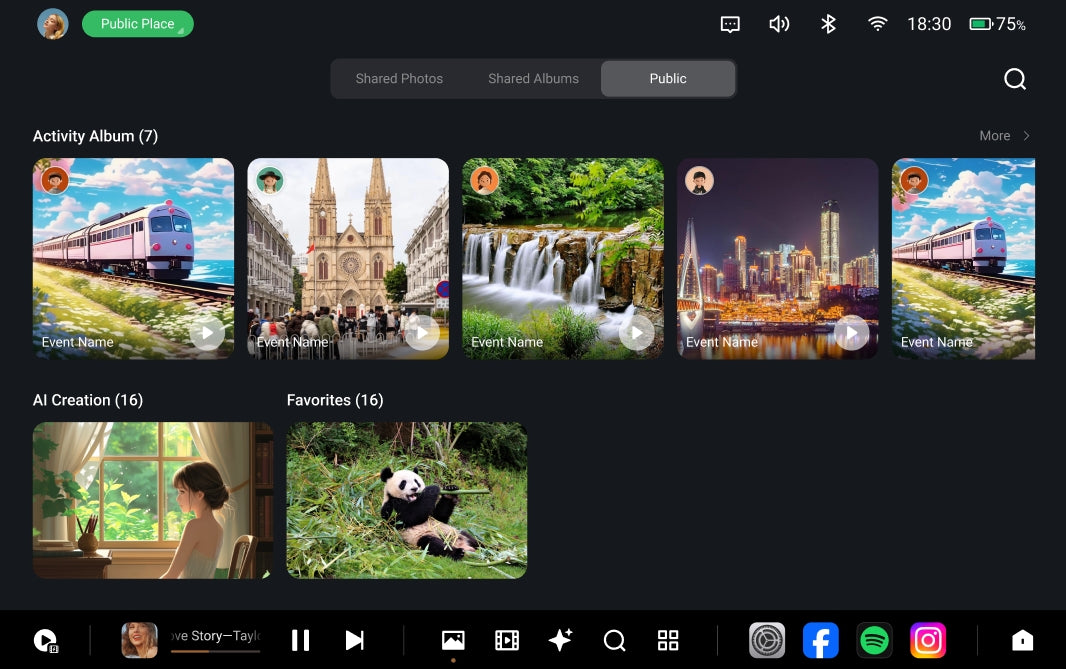
Task: Click owner avatar on cathedral album
Action: [269, 180]
